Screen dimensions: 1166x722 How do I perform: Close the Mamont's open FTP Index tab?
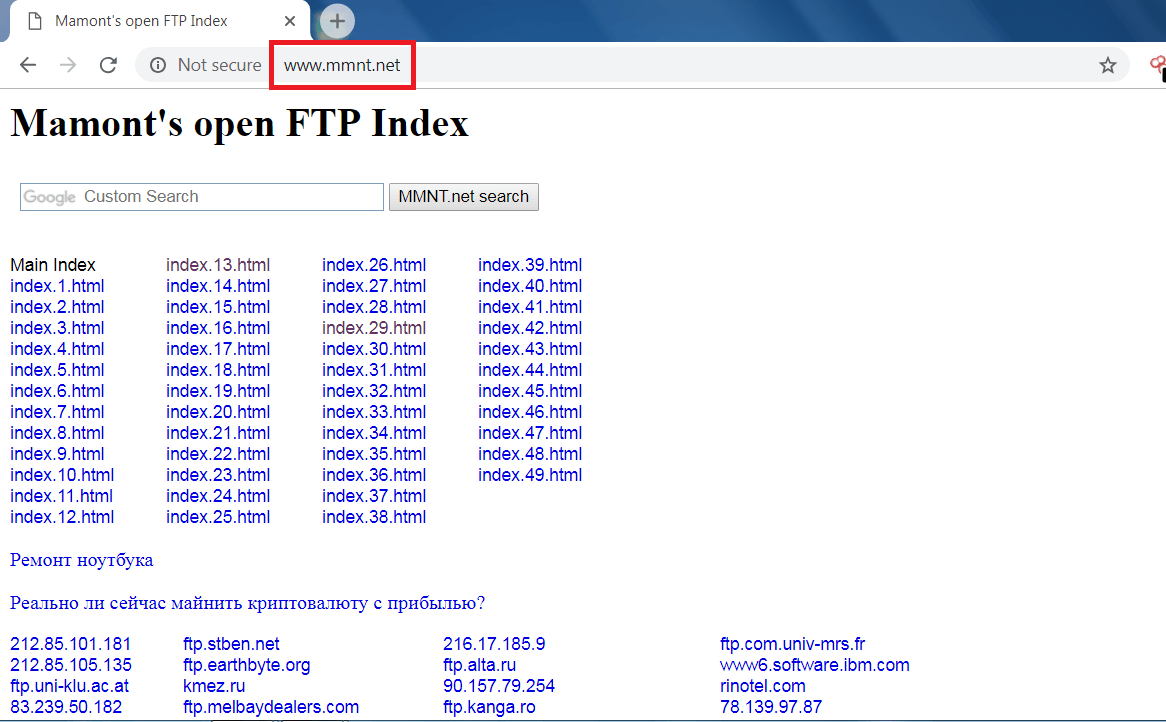click(x=290, y=21)
